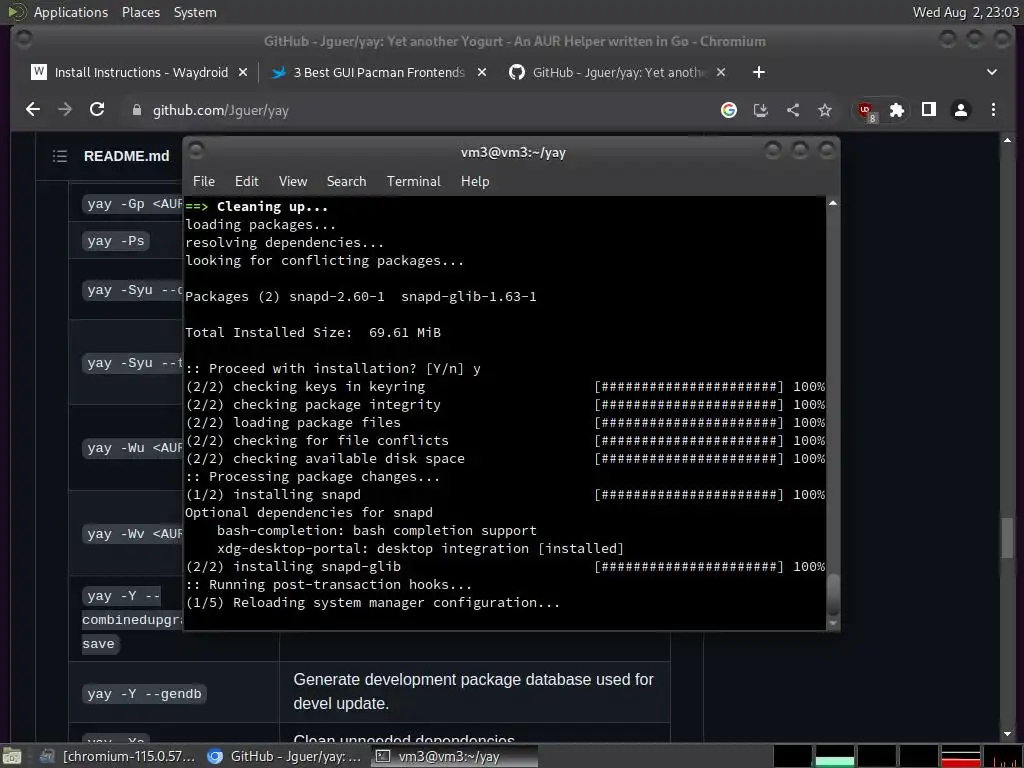Open the Applications menu
This screenshot has width=1024, height=768.
(71, 12)
